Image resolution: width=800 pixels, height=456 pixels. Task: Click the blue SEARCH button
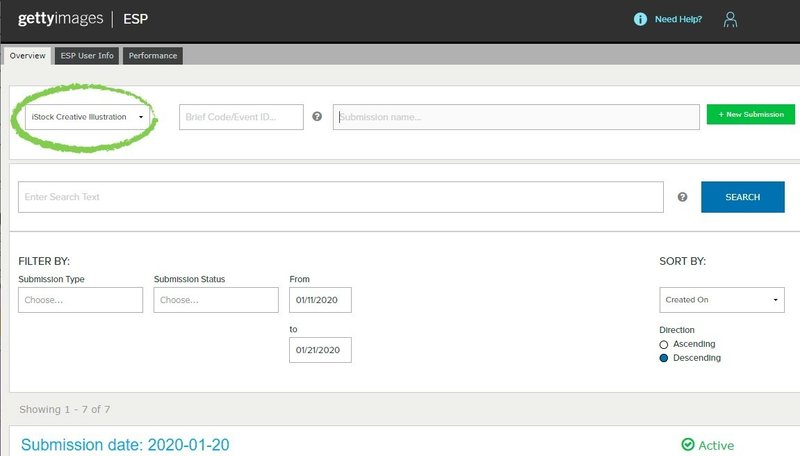coord(742,197)
